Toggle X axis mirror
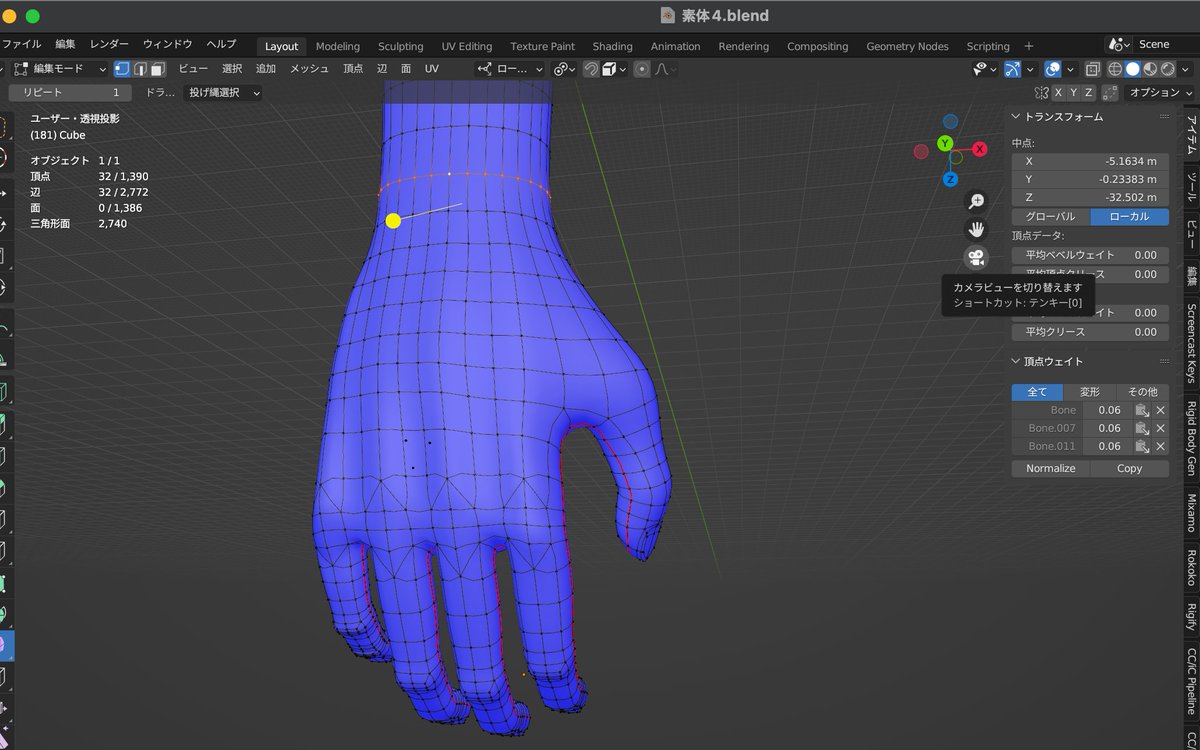1200x750 pixels. pos(1058,92)
